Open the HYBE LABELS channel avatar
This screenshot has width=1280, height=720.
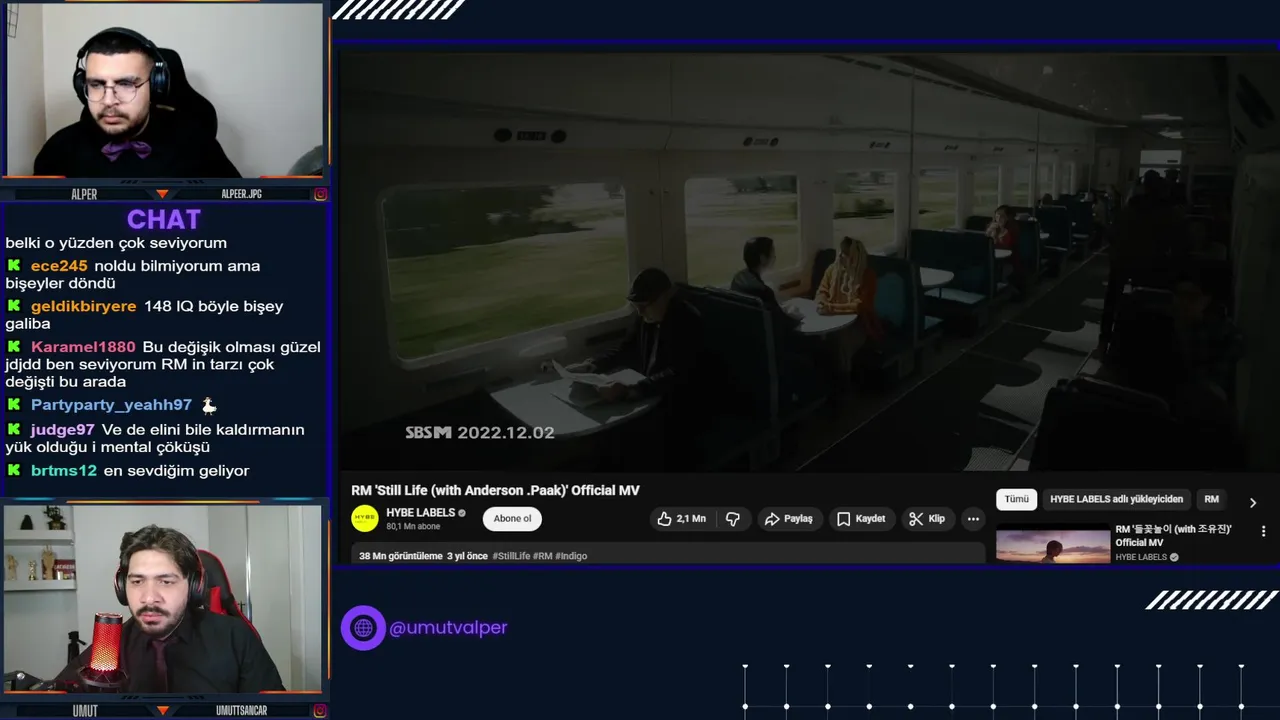[365, 518]
